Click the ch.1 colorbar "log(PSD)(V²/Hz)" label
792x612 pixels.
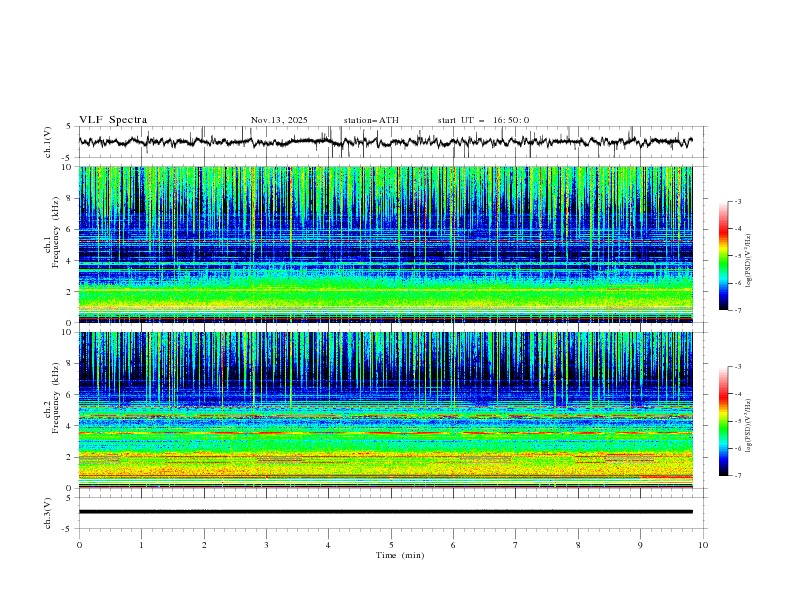tap(749, 261)
